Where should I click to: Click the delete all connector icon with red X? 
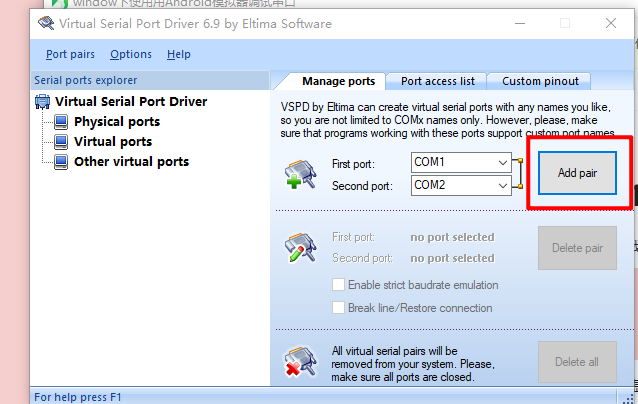point(300,361)
